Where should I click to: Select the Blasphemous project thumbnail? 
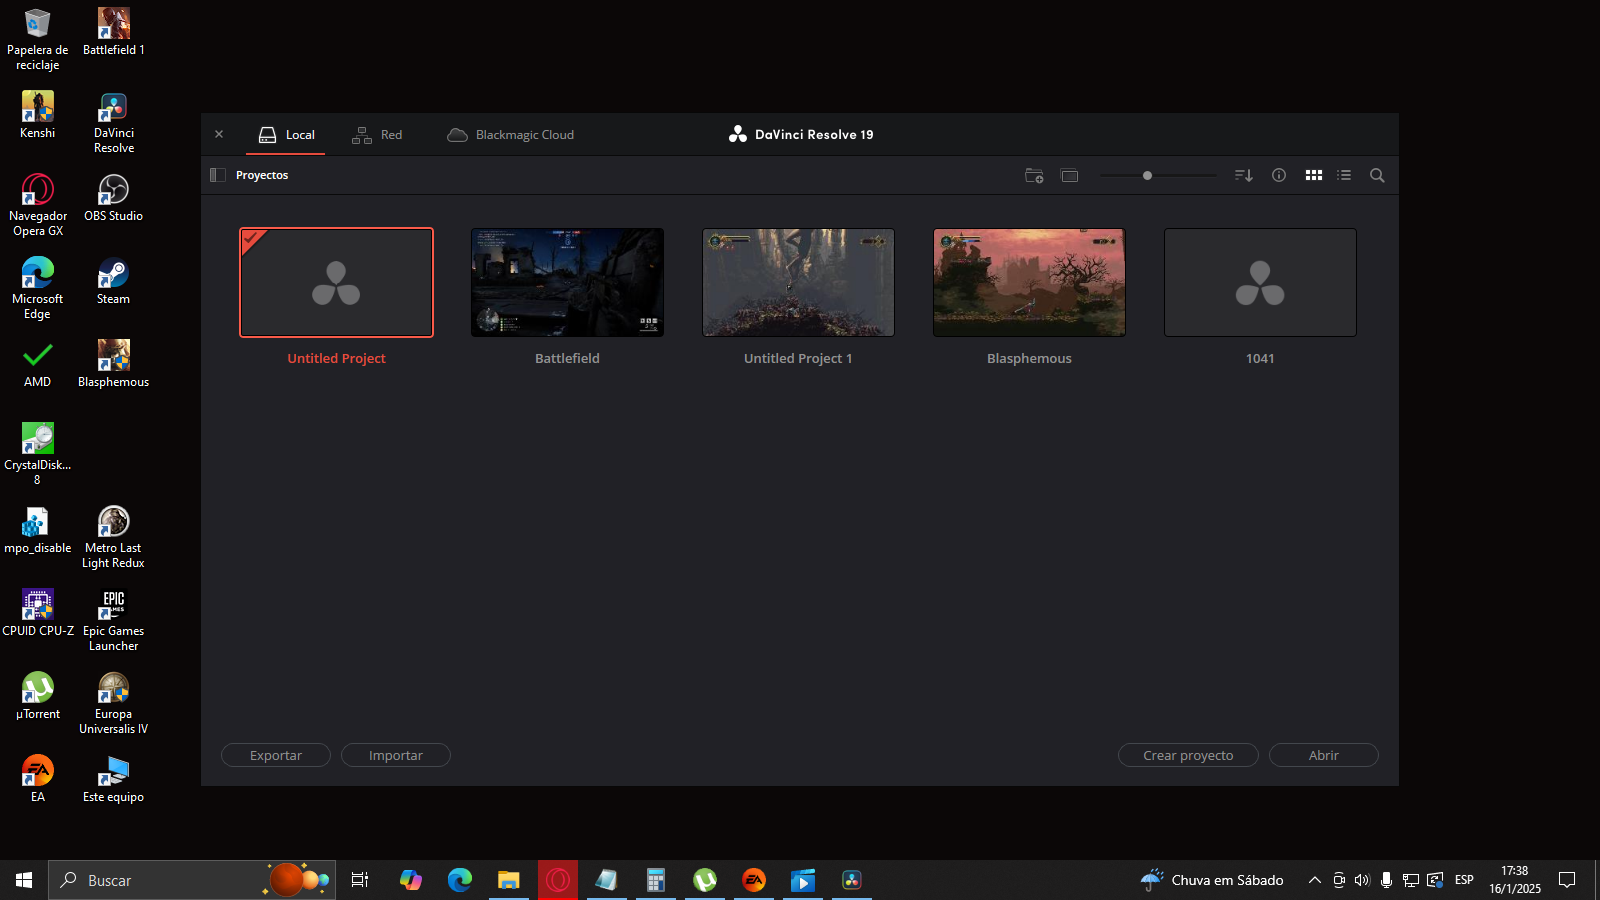[x=1029, y=282]
